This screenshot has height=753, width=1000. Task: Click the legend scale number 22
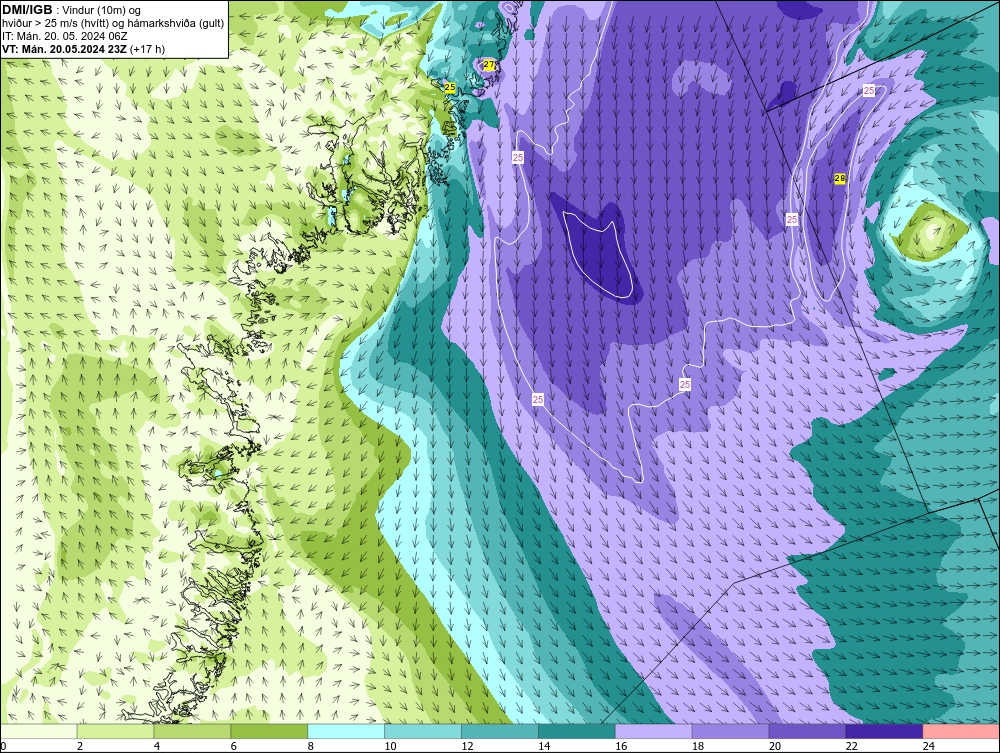point(851,746)
